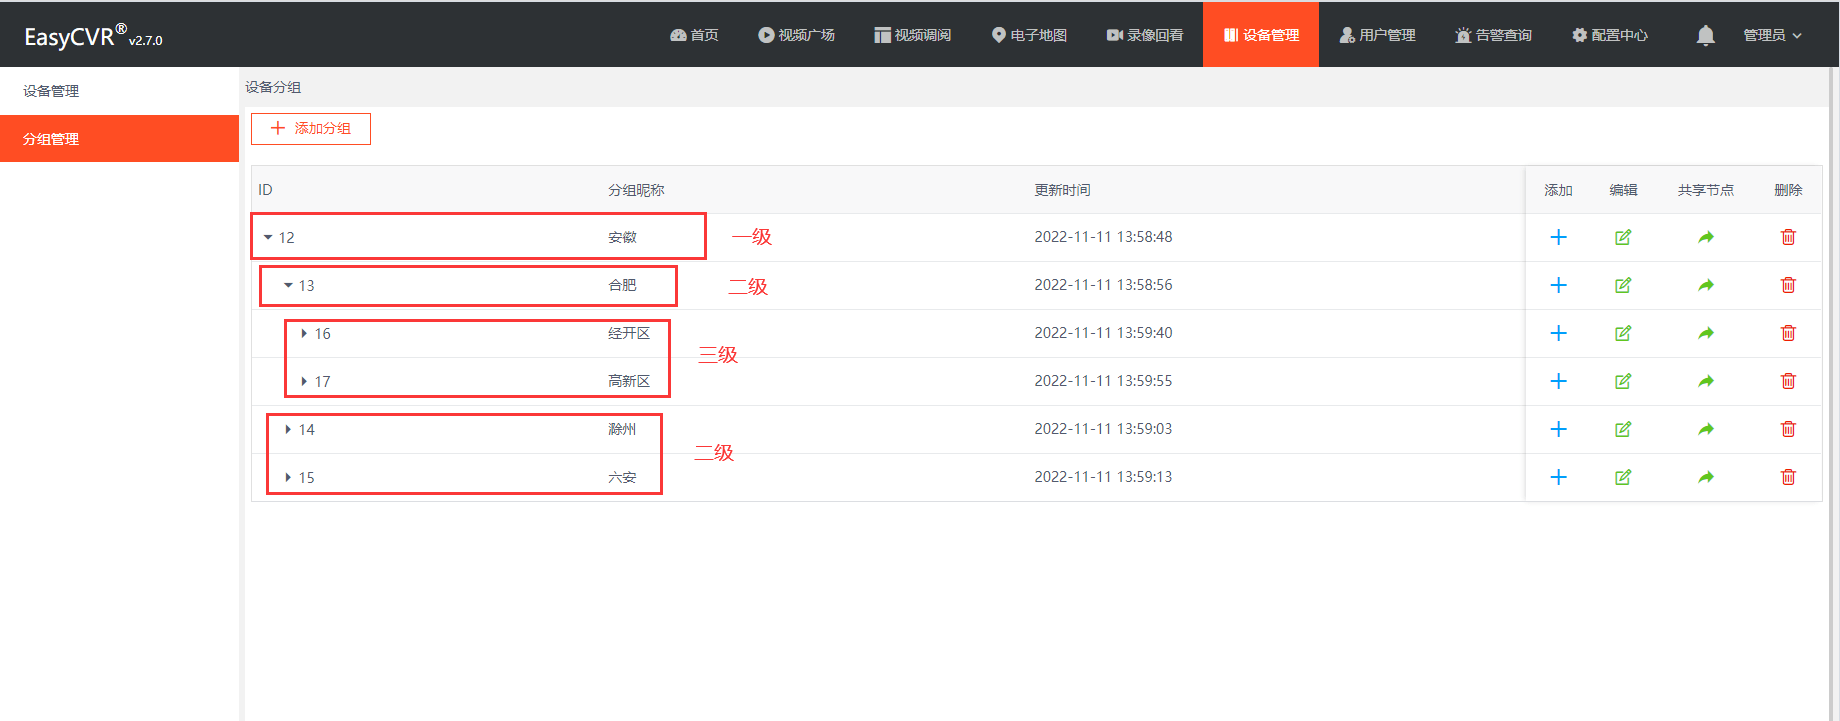Delete the 合肥 group

pyautogui.click(x=1788, y=285)
